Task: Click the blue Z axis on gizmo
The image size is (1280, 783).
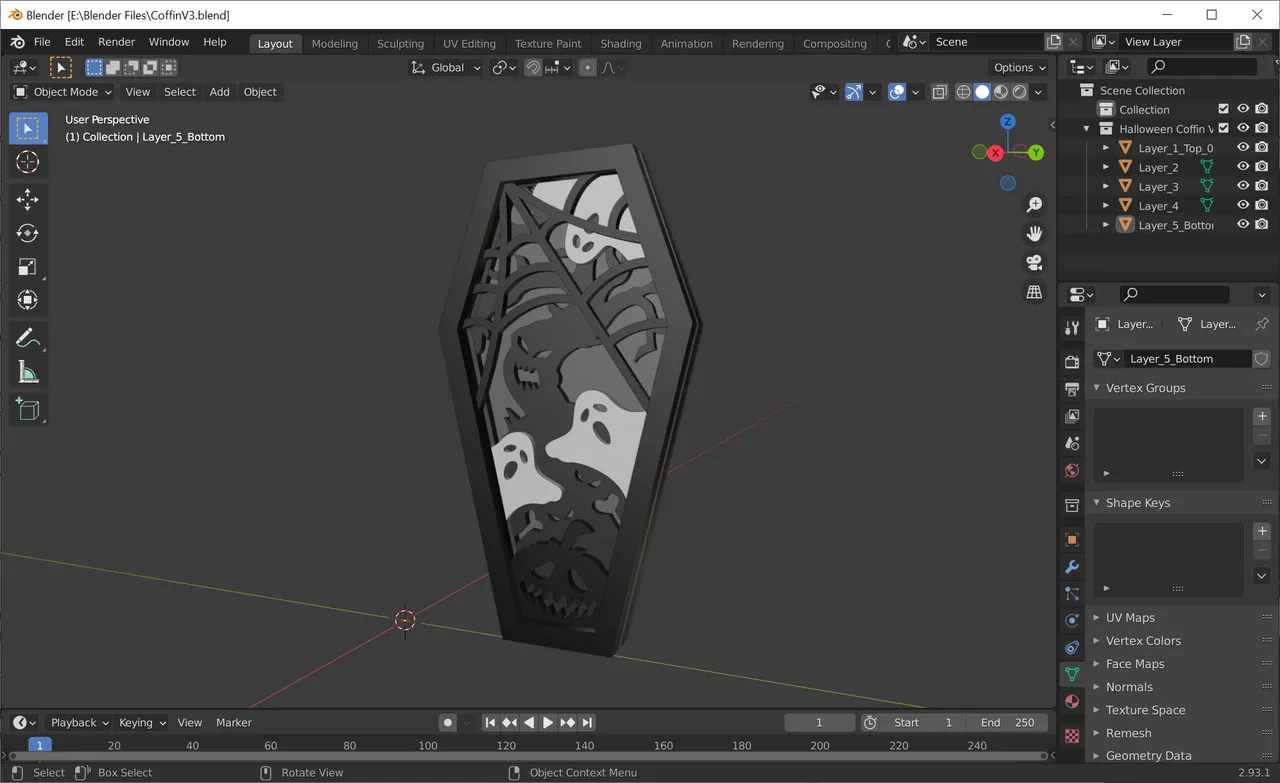Action: [1008, 121]
